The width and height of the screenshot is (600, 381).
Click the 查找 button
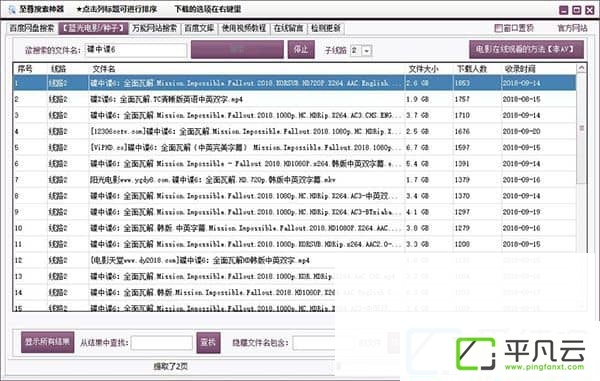click(208, 342)
